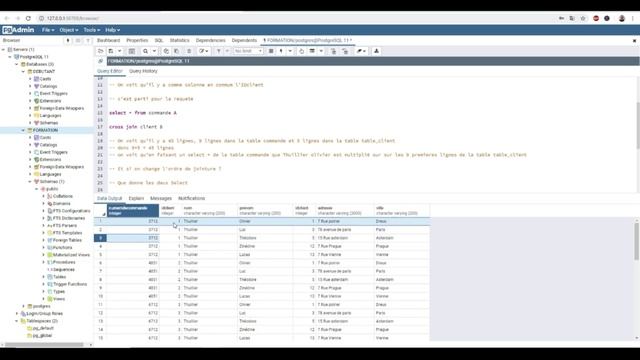Select the postgres database tree item
640x360 pixels.
(41, 306)
